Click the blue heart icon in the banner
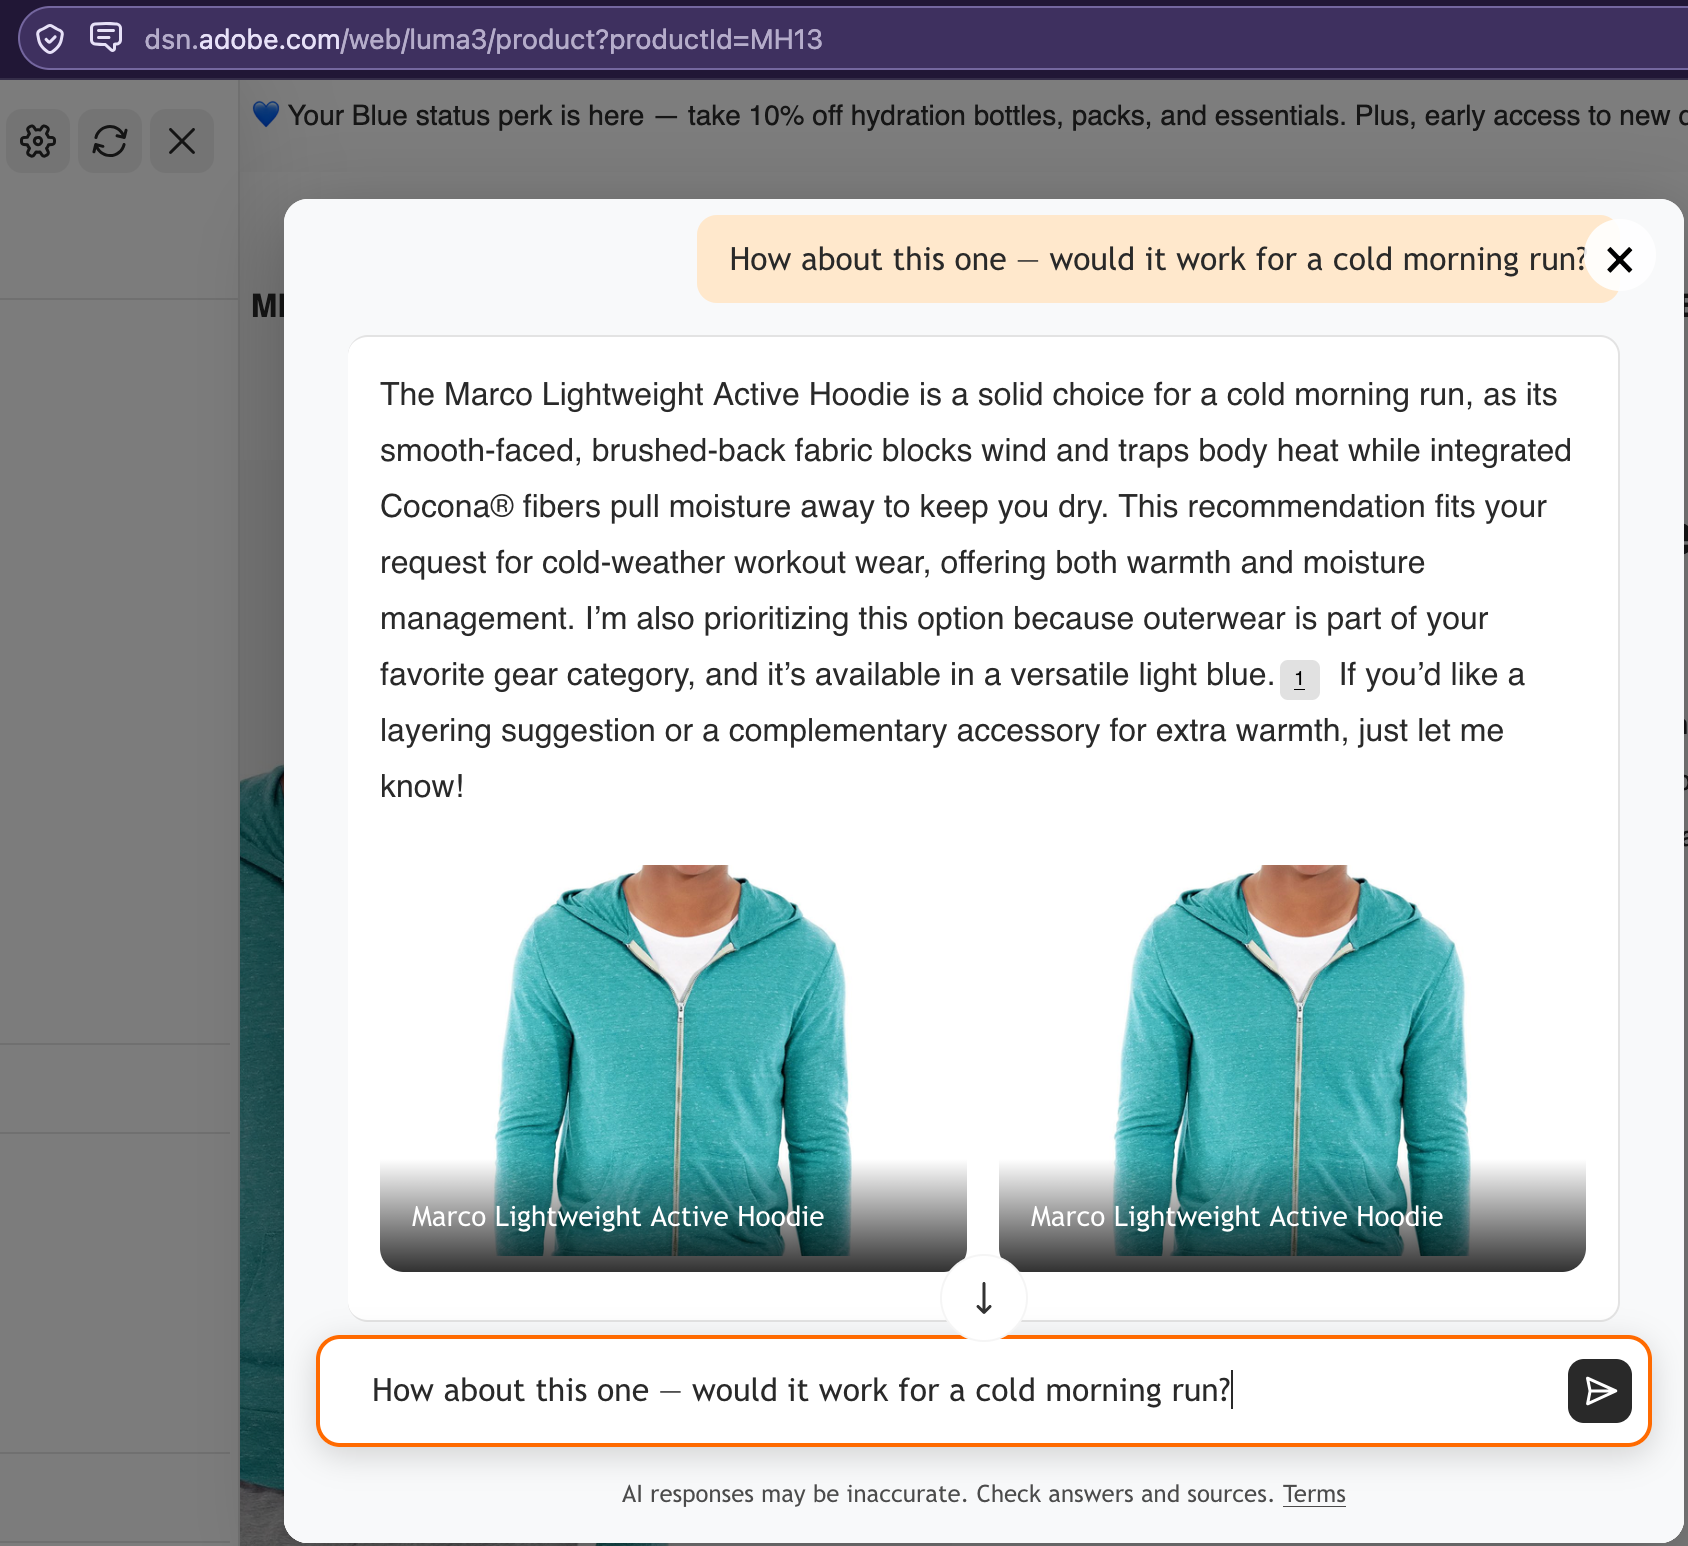This screenshot has height=1546, width=1688. point(265,115)
